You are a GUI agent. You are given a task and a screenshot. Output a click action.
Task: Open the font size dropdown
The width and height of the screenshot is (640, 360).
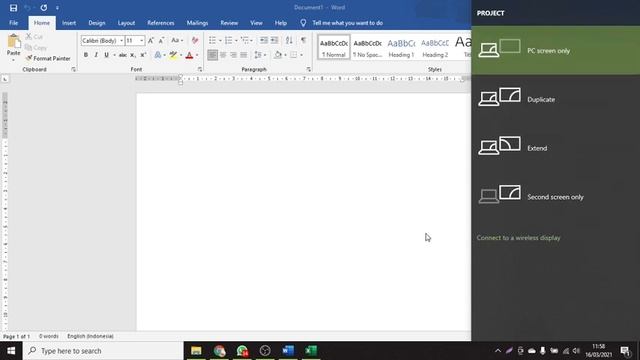[141, 40]
